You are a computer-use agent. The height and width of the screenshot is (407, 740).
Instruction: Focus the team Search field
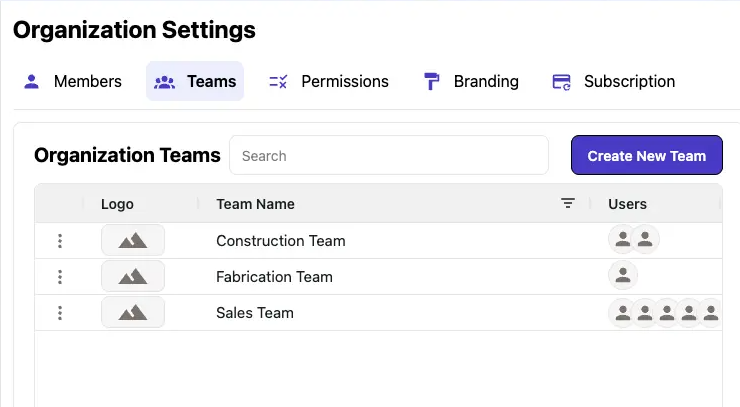389,156
